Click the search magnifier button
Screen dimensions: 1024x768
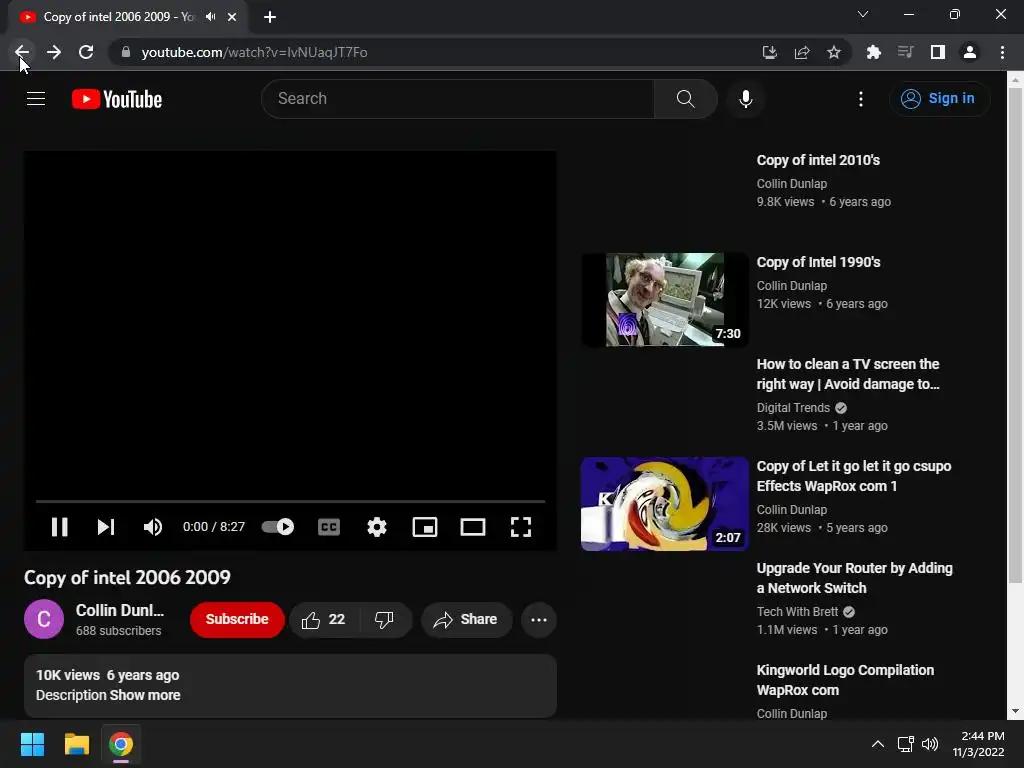coord(686,99)
